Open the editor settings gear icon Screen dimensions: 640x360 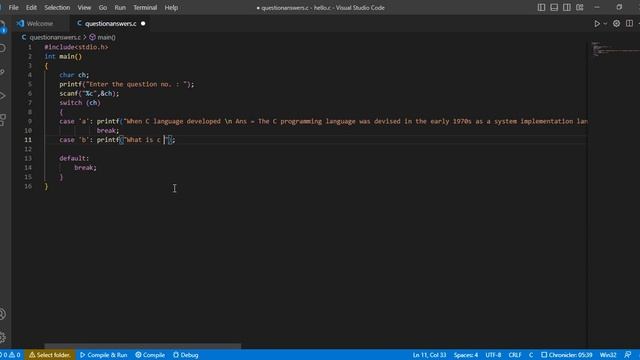point(616,24)
